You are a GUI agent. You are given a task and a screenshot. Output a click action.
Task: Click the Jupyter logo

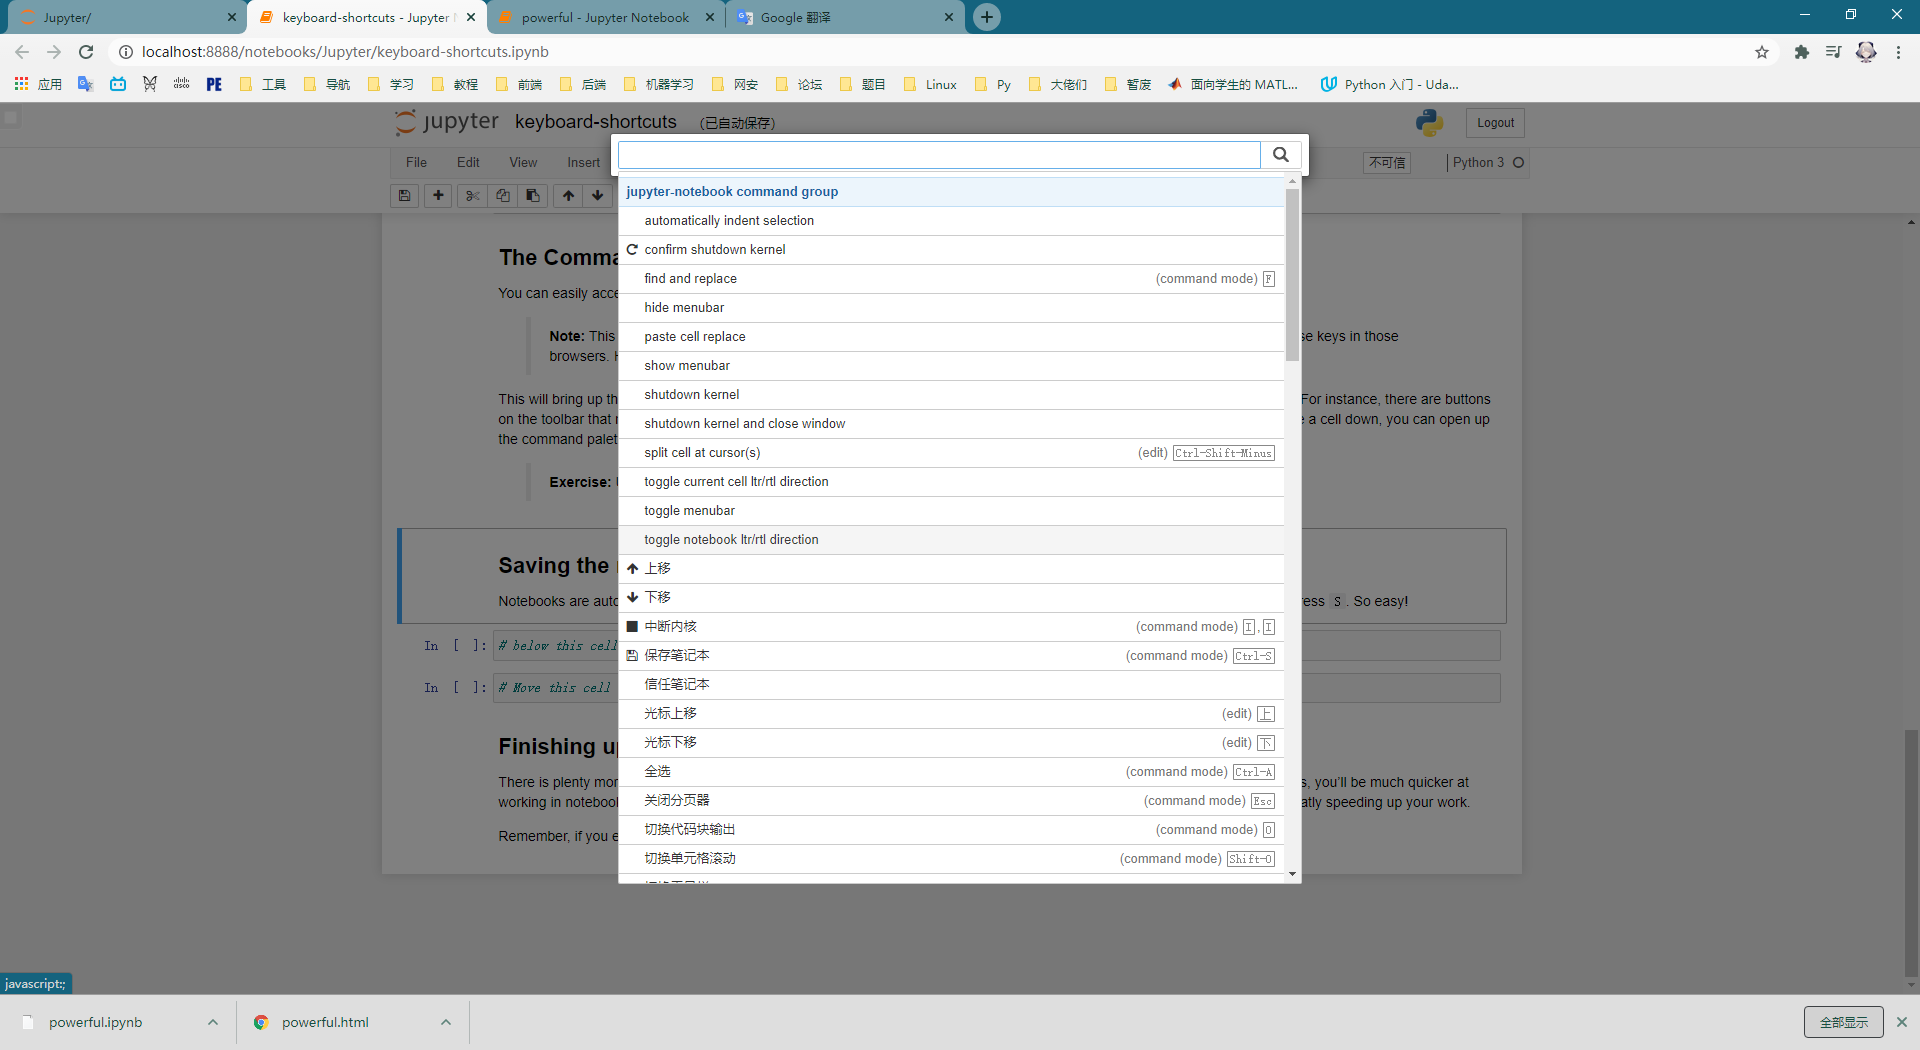click(446, 122)
